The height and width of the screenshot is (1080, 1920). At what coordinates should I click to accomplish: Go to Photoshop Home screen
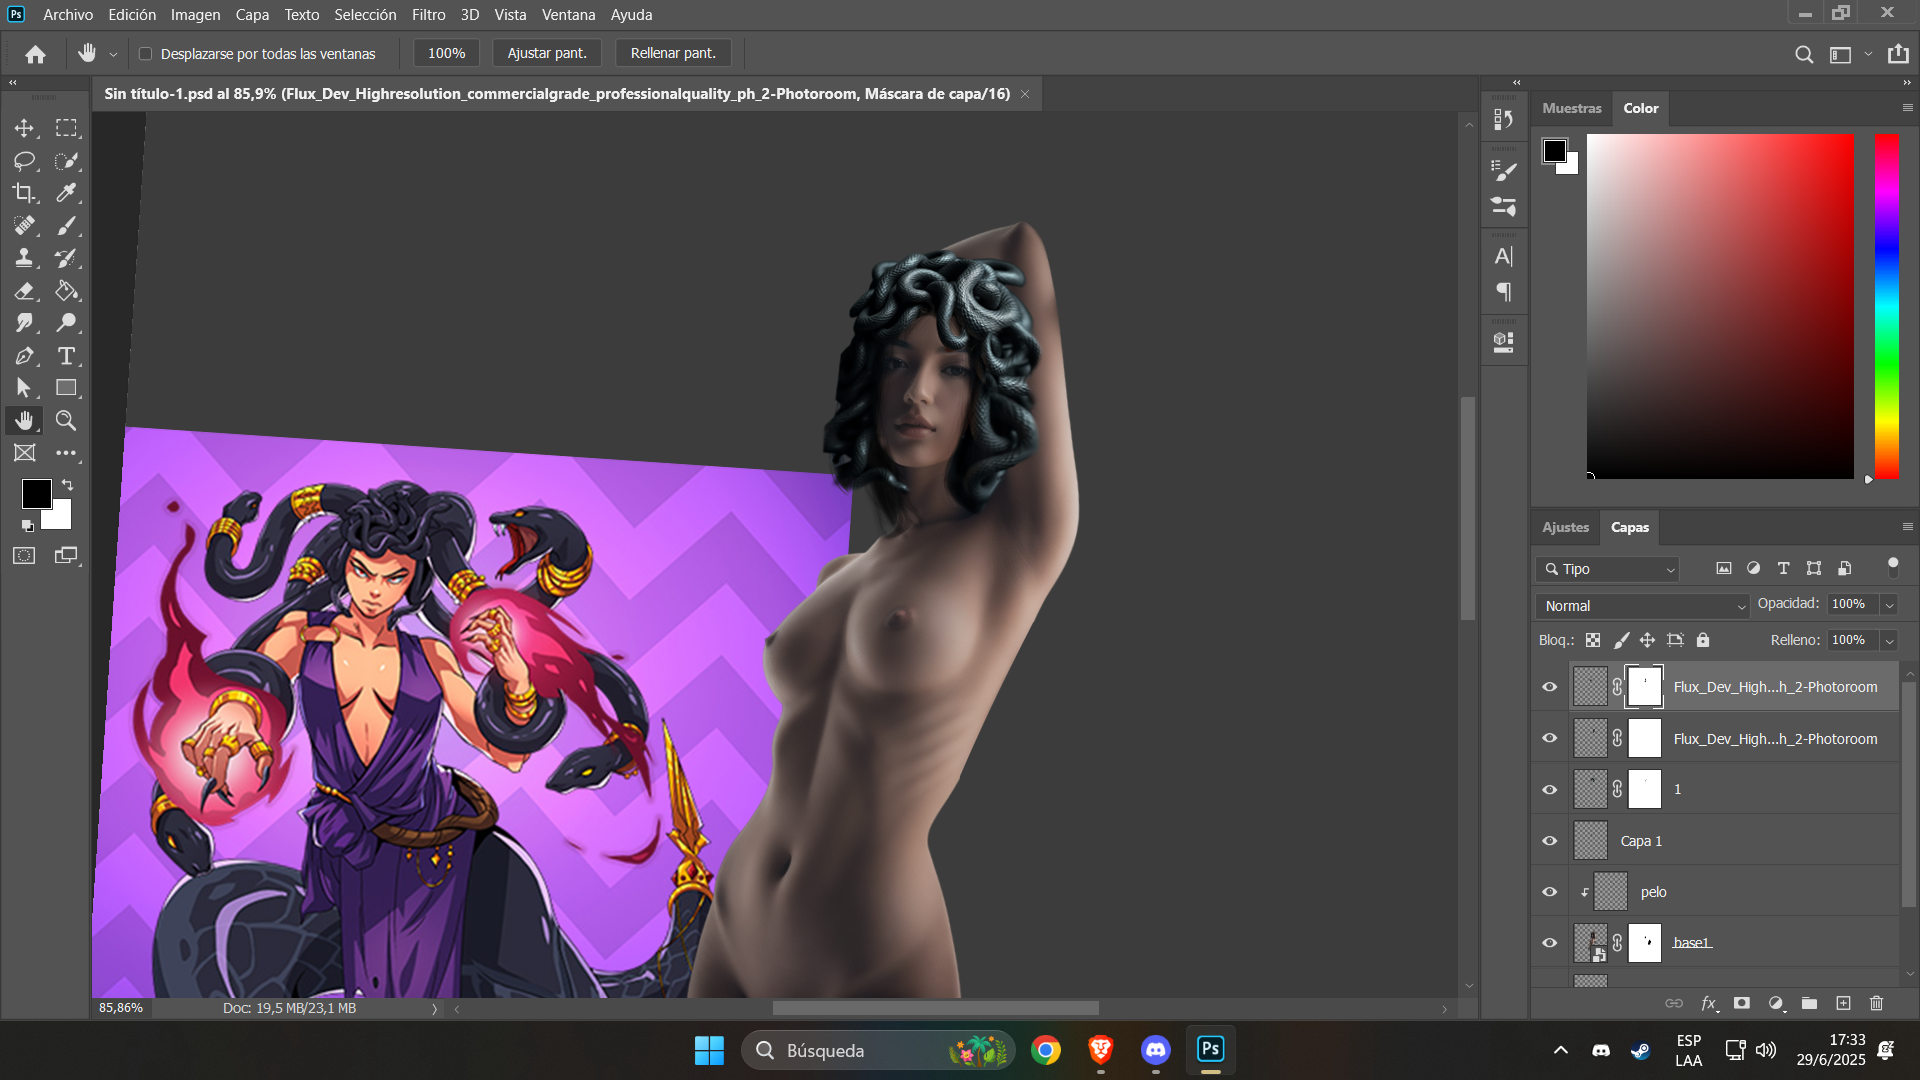36,54
